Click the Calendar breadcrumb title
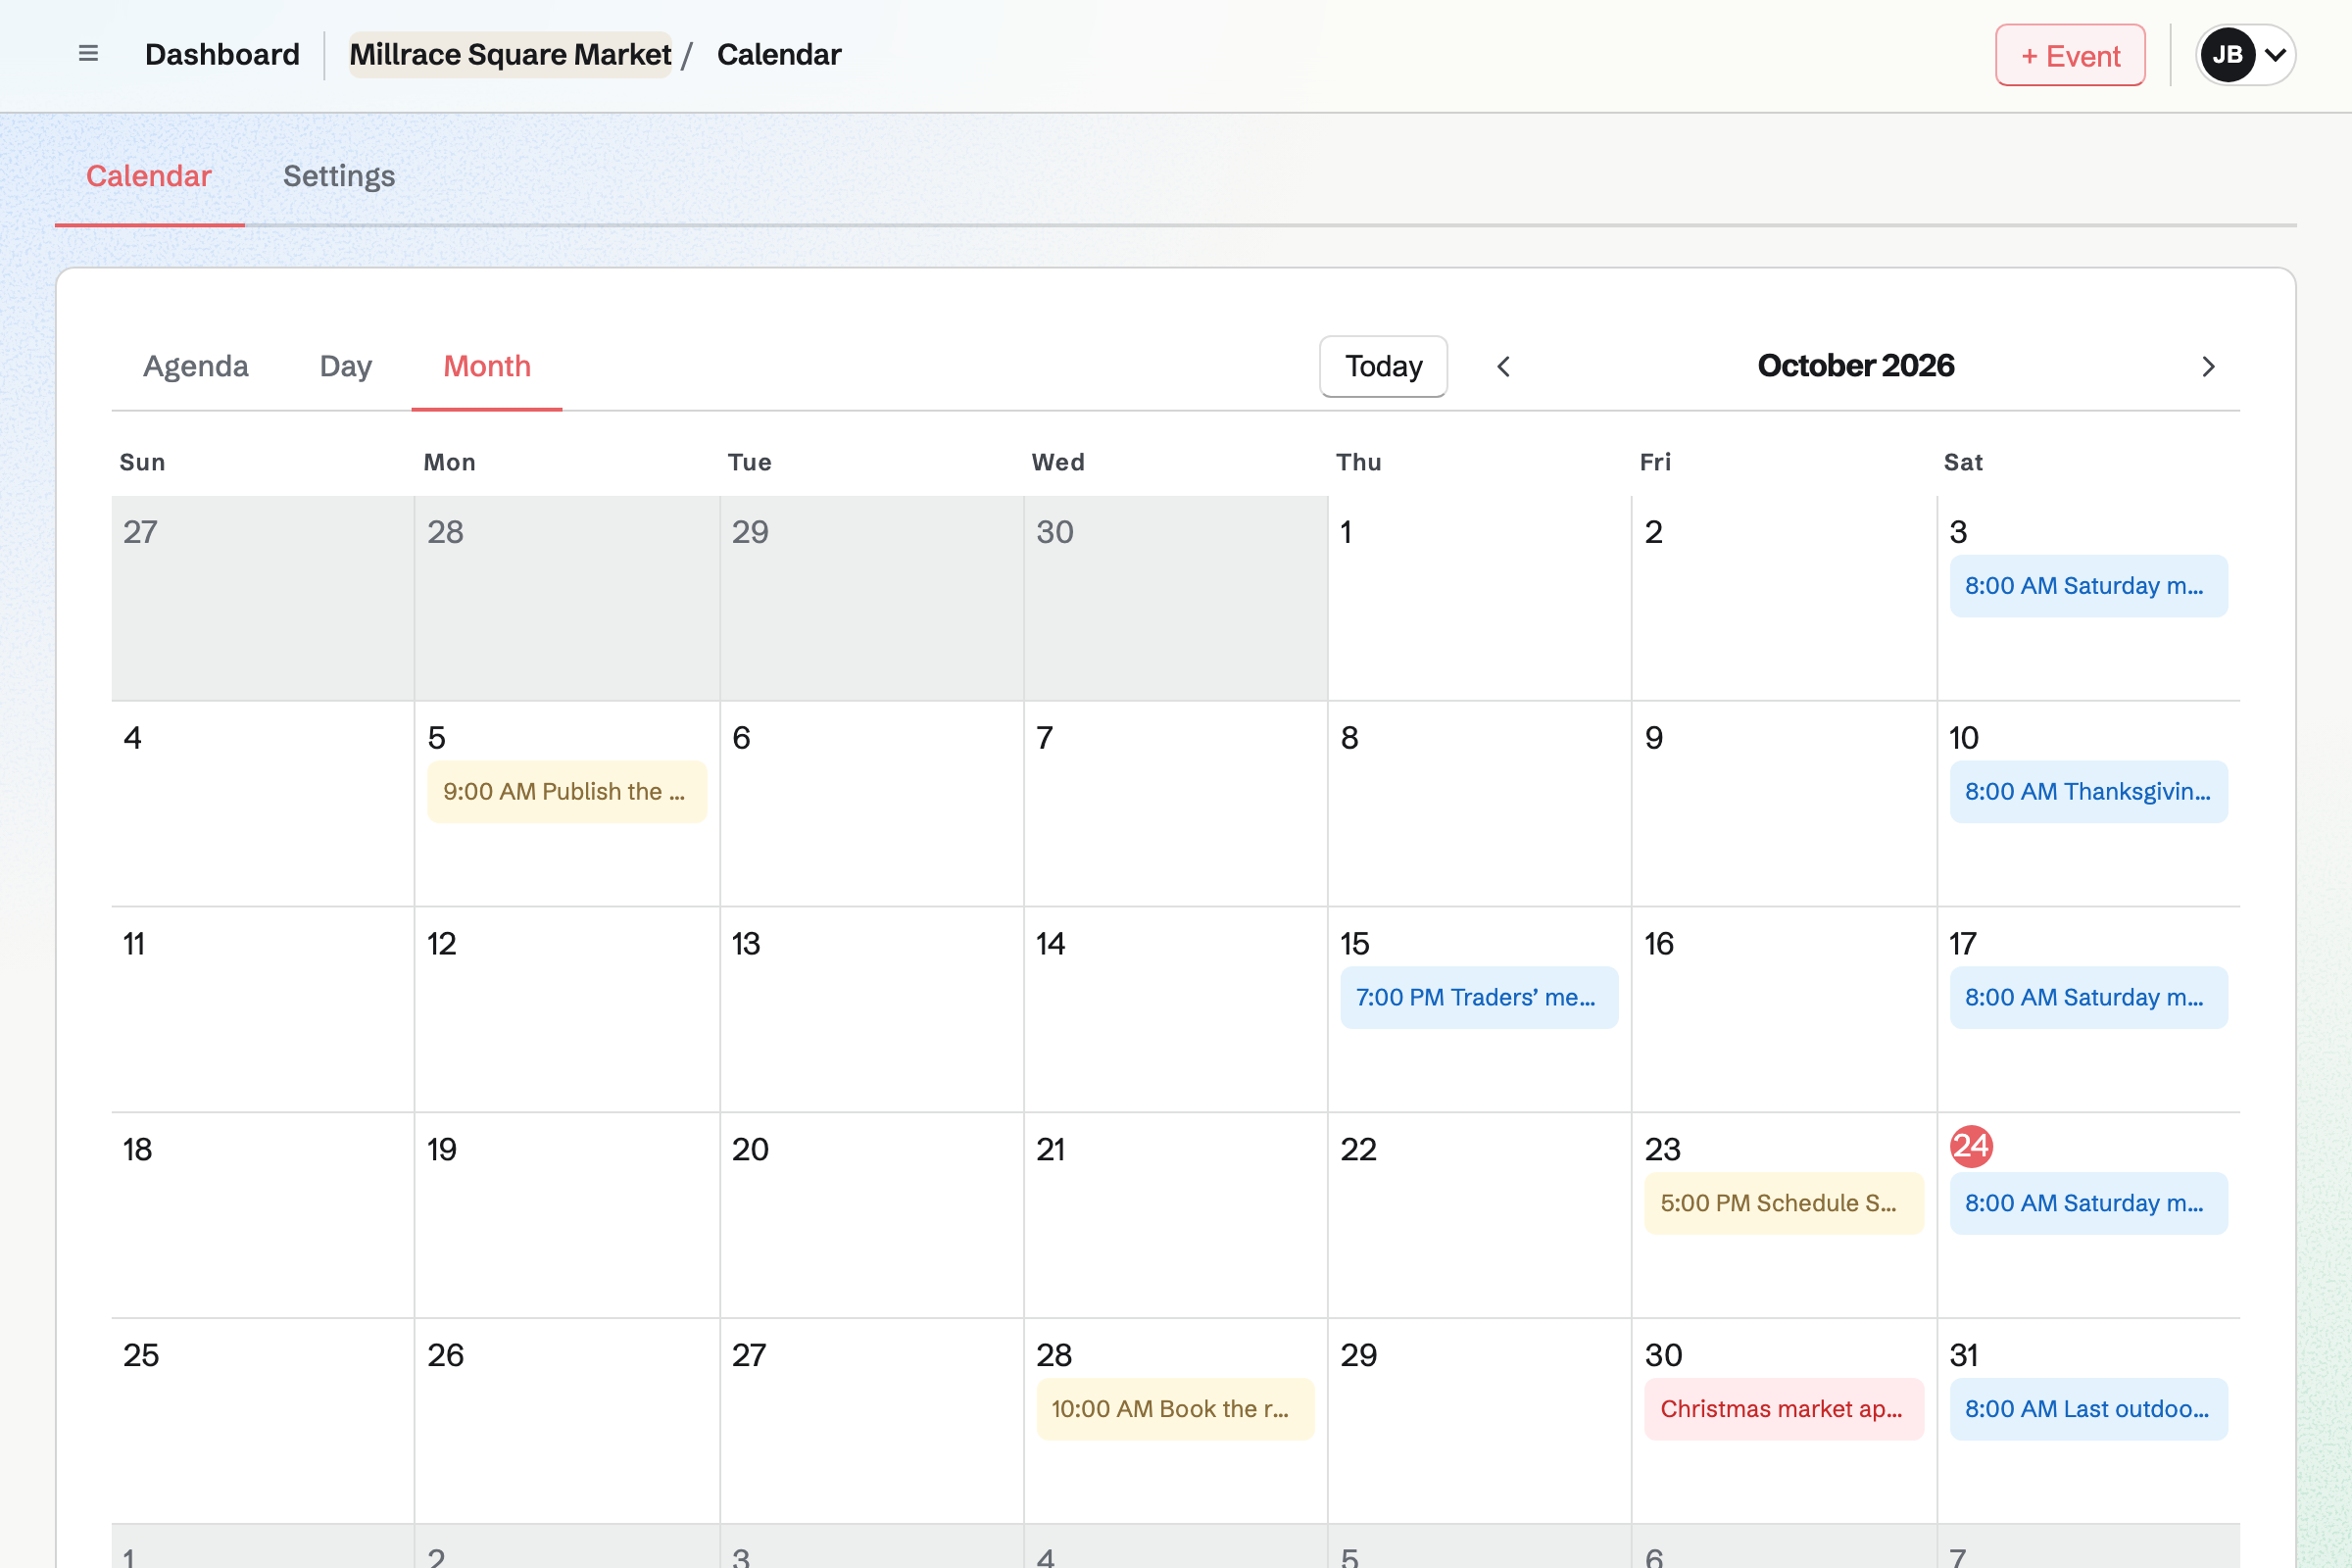Image resolution: width=2352 pixels, height=1568 pixels. (779, 55)
